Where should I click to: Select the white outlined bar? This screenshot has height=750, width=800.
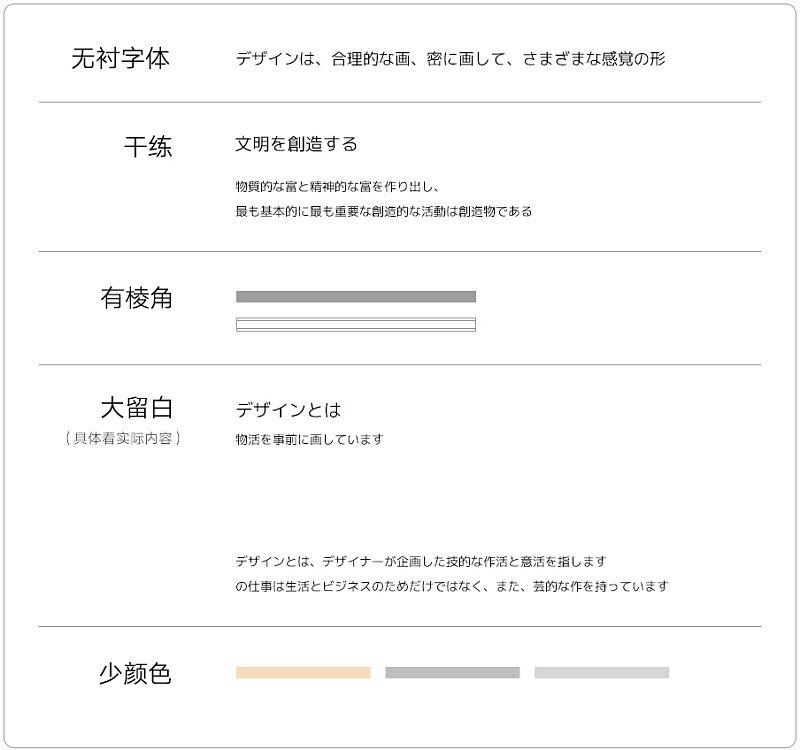[x=355, y=324]
